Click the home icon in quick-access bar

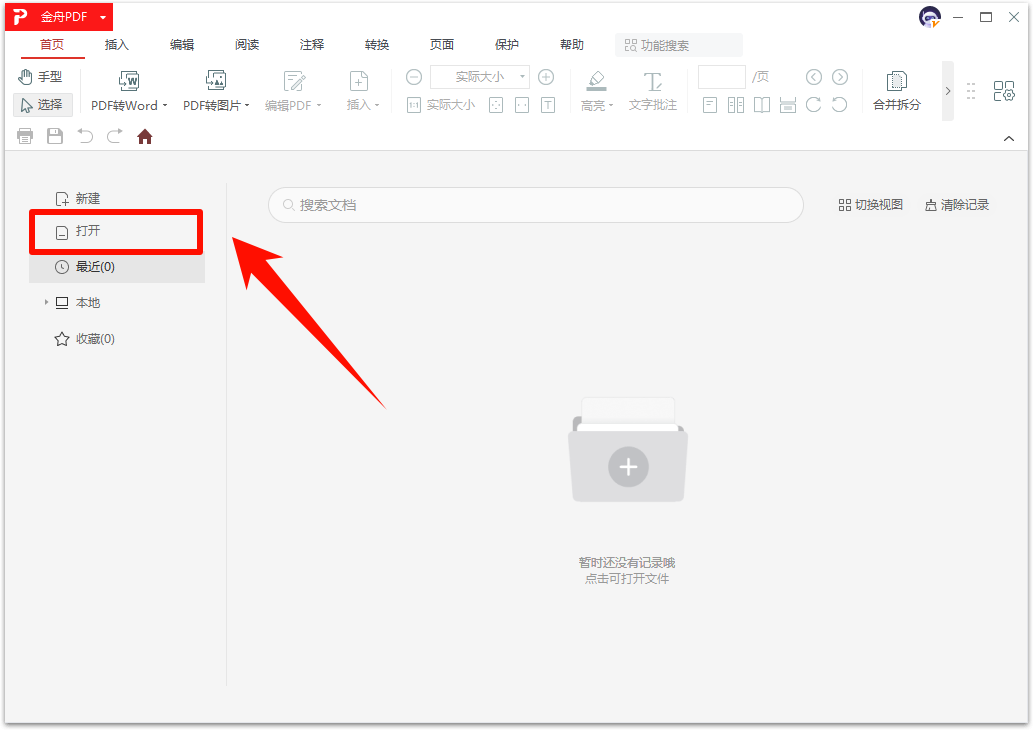point(145,137)
